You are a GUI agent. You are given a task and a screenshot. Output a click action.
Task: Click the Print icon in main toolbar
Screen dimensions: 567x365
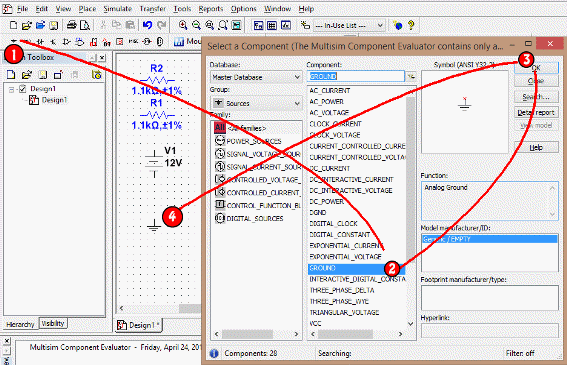coord(72,25)
